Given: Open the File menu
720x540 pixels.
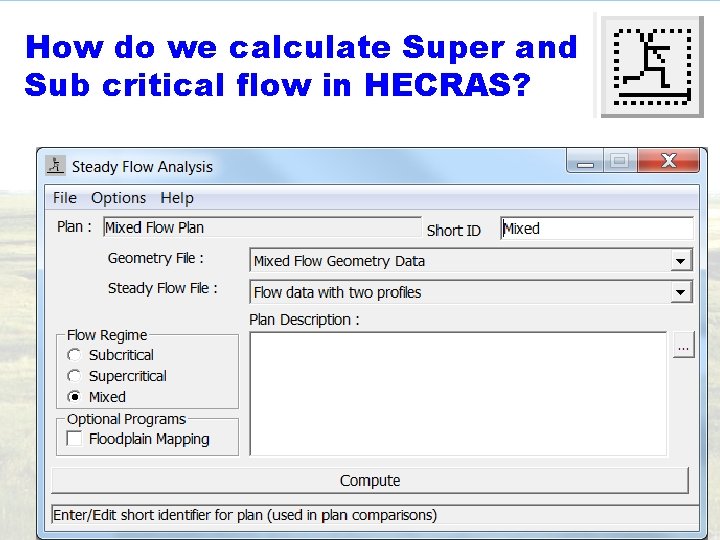Looking at the screenshot, I should tap(65, 198).
